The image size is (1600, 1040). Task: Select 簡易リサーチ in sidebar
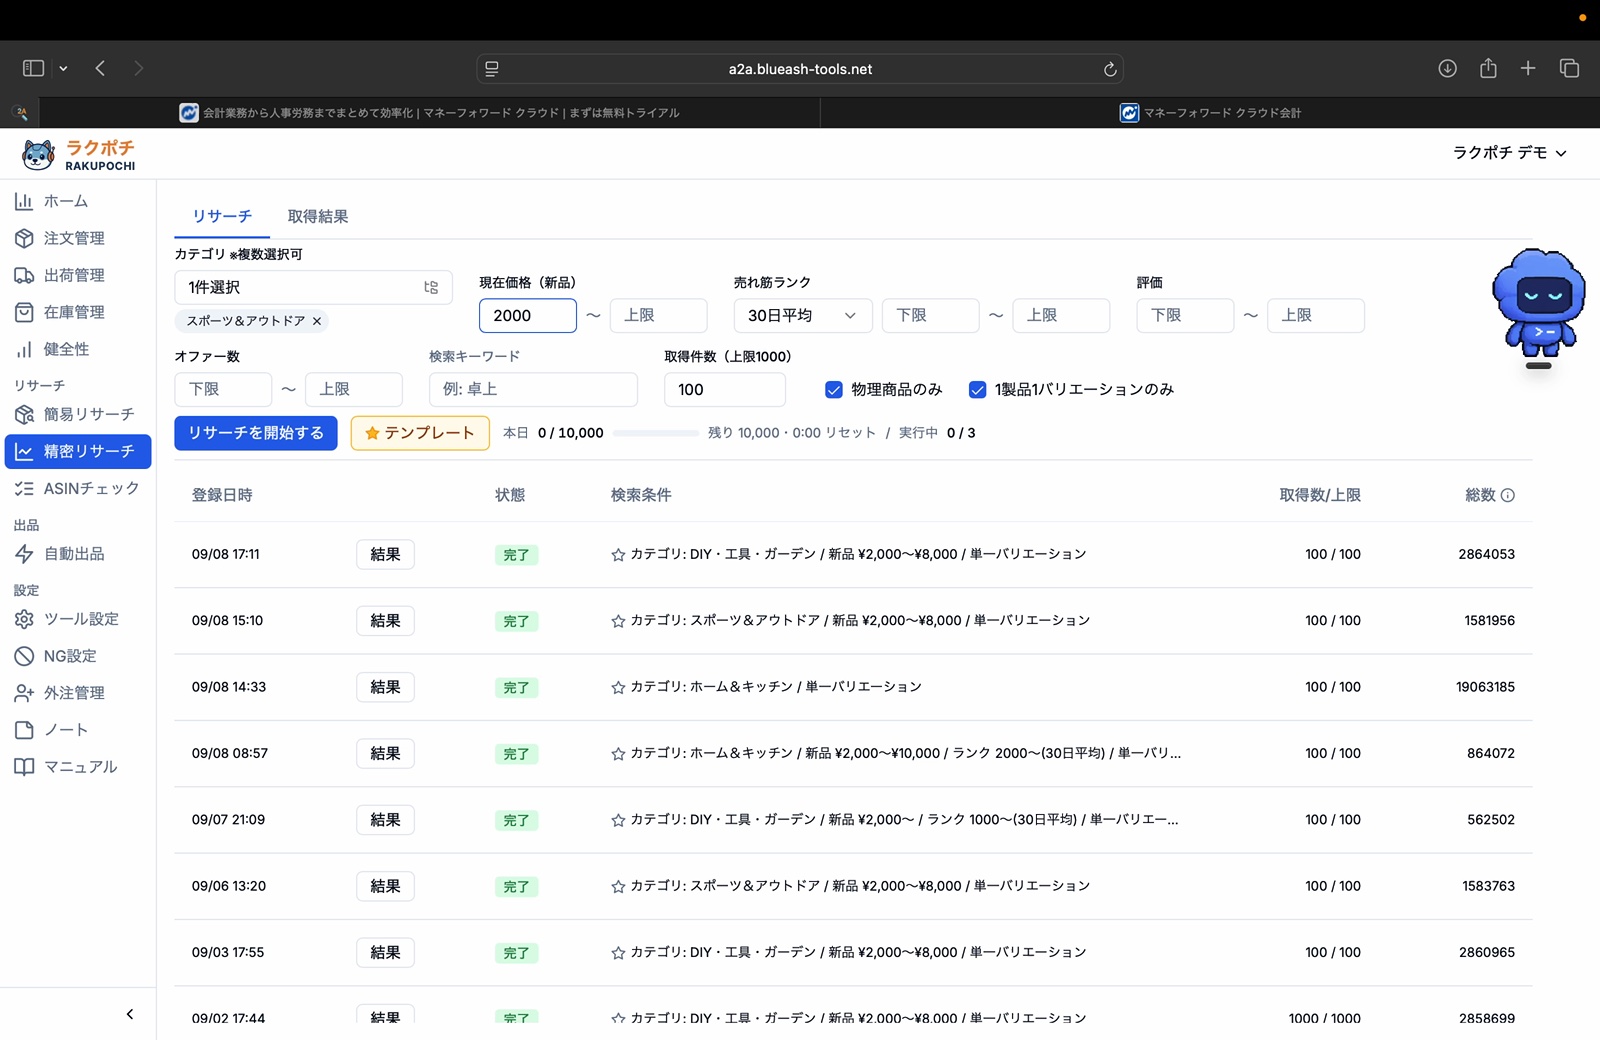77,414
